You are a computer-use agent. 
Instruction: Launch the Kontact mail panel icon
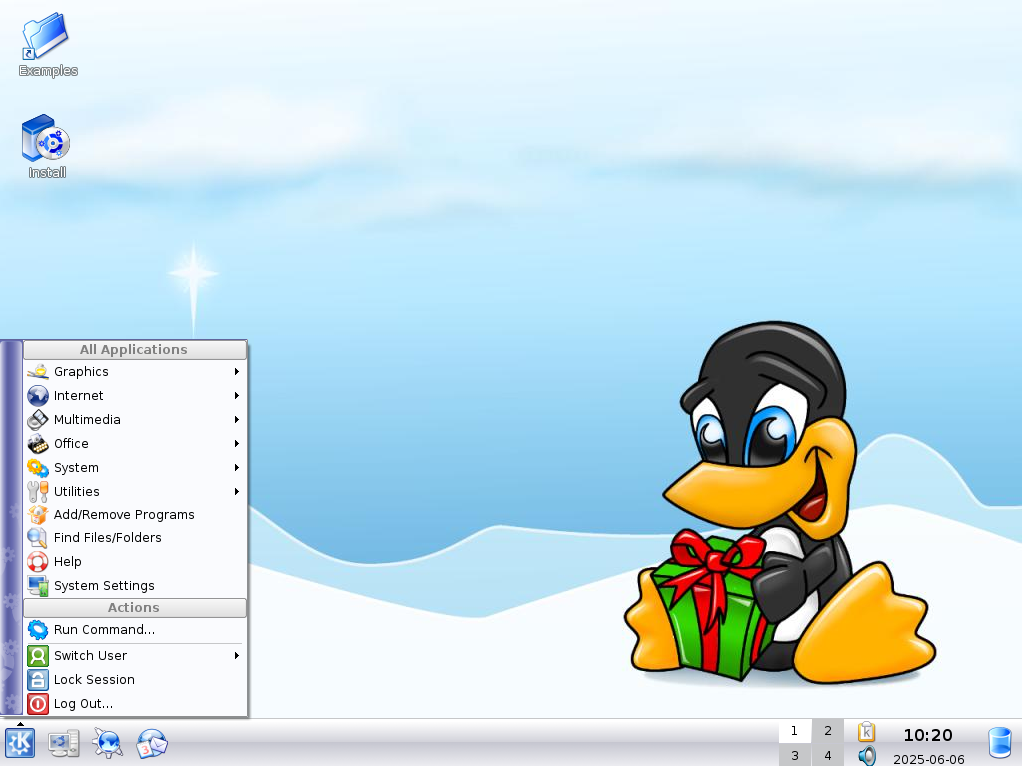(152, 743)
